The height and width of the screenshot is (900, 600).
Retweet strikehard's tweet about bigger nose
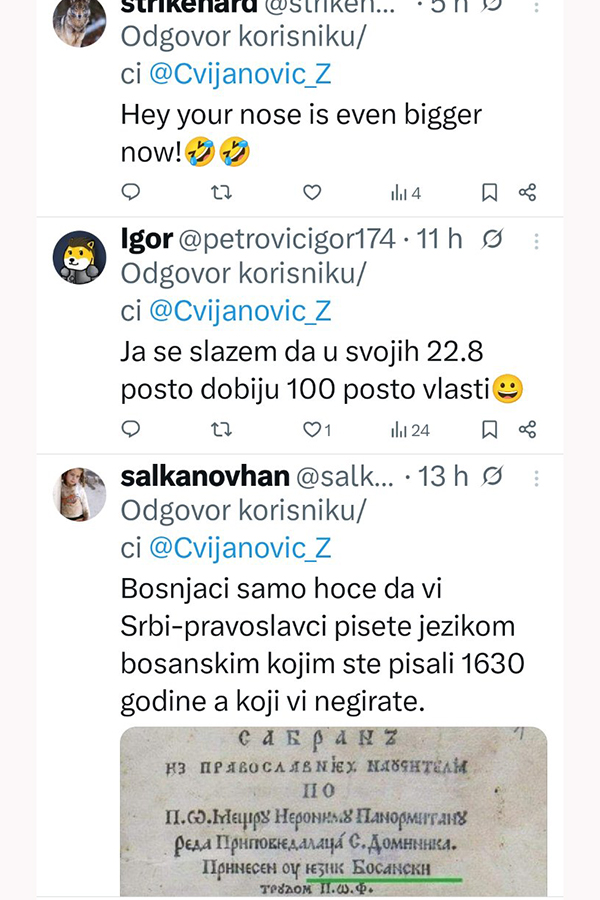point(221,192)
